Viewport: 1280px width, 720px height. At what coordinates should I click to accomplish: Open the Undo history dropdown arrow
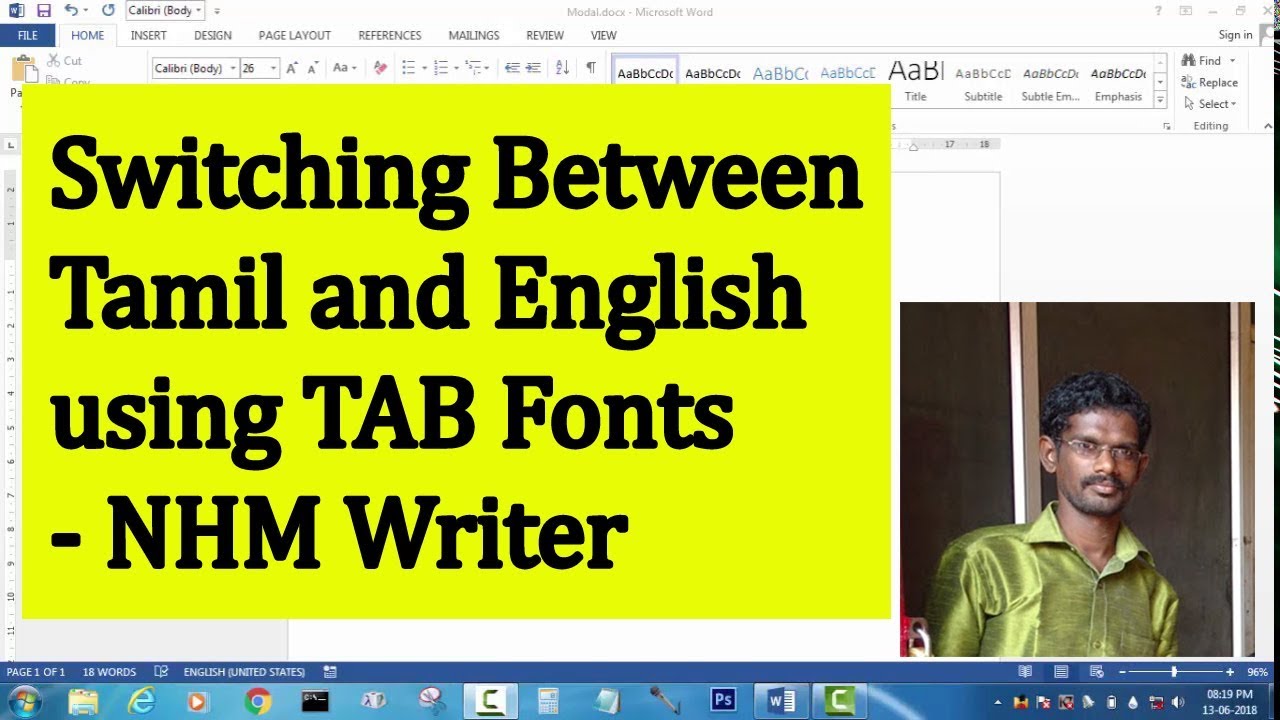point(84,11)
